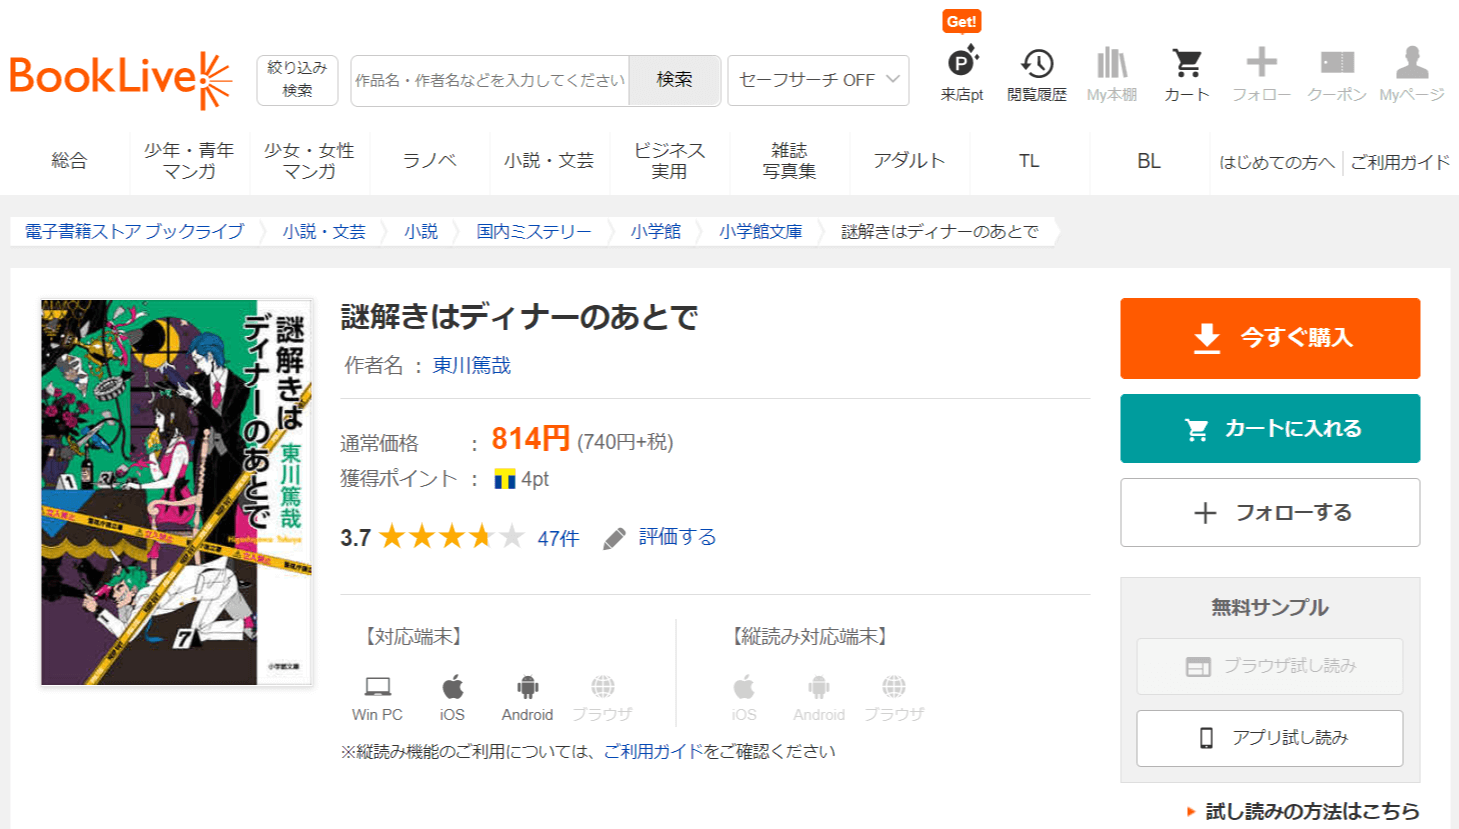Select the 小説・文芸 category tab
The image size is (1459, 829).
(549, 161)
